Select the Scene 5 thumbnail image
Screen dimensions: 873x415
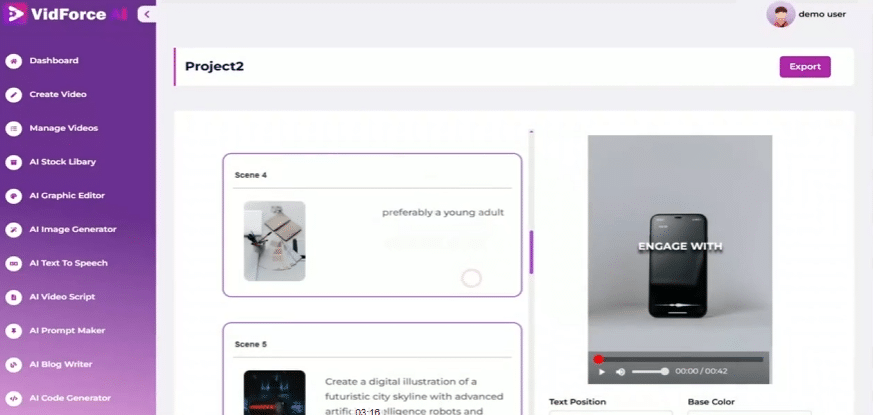274,393
